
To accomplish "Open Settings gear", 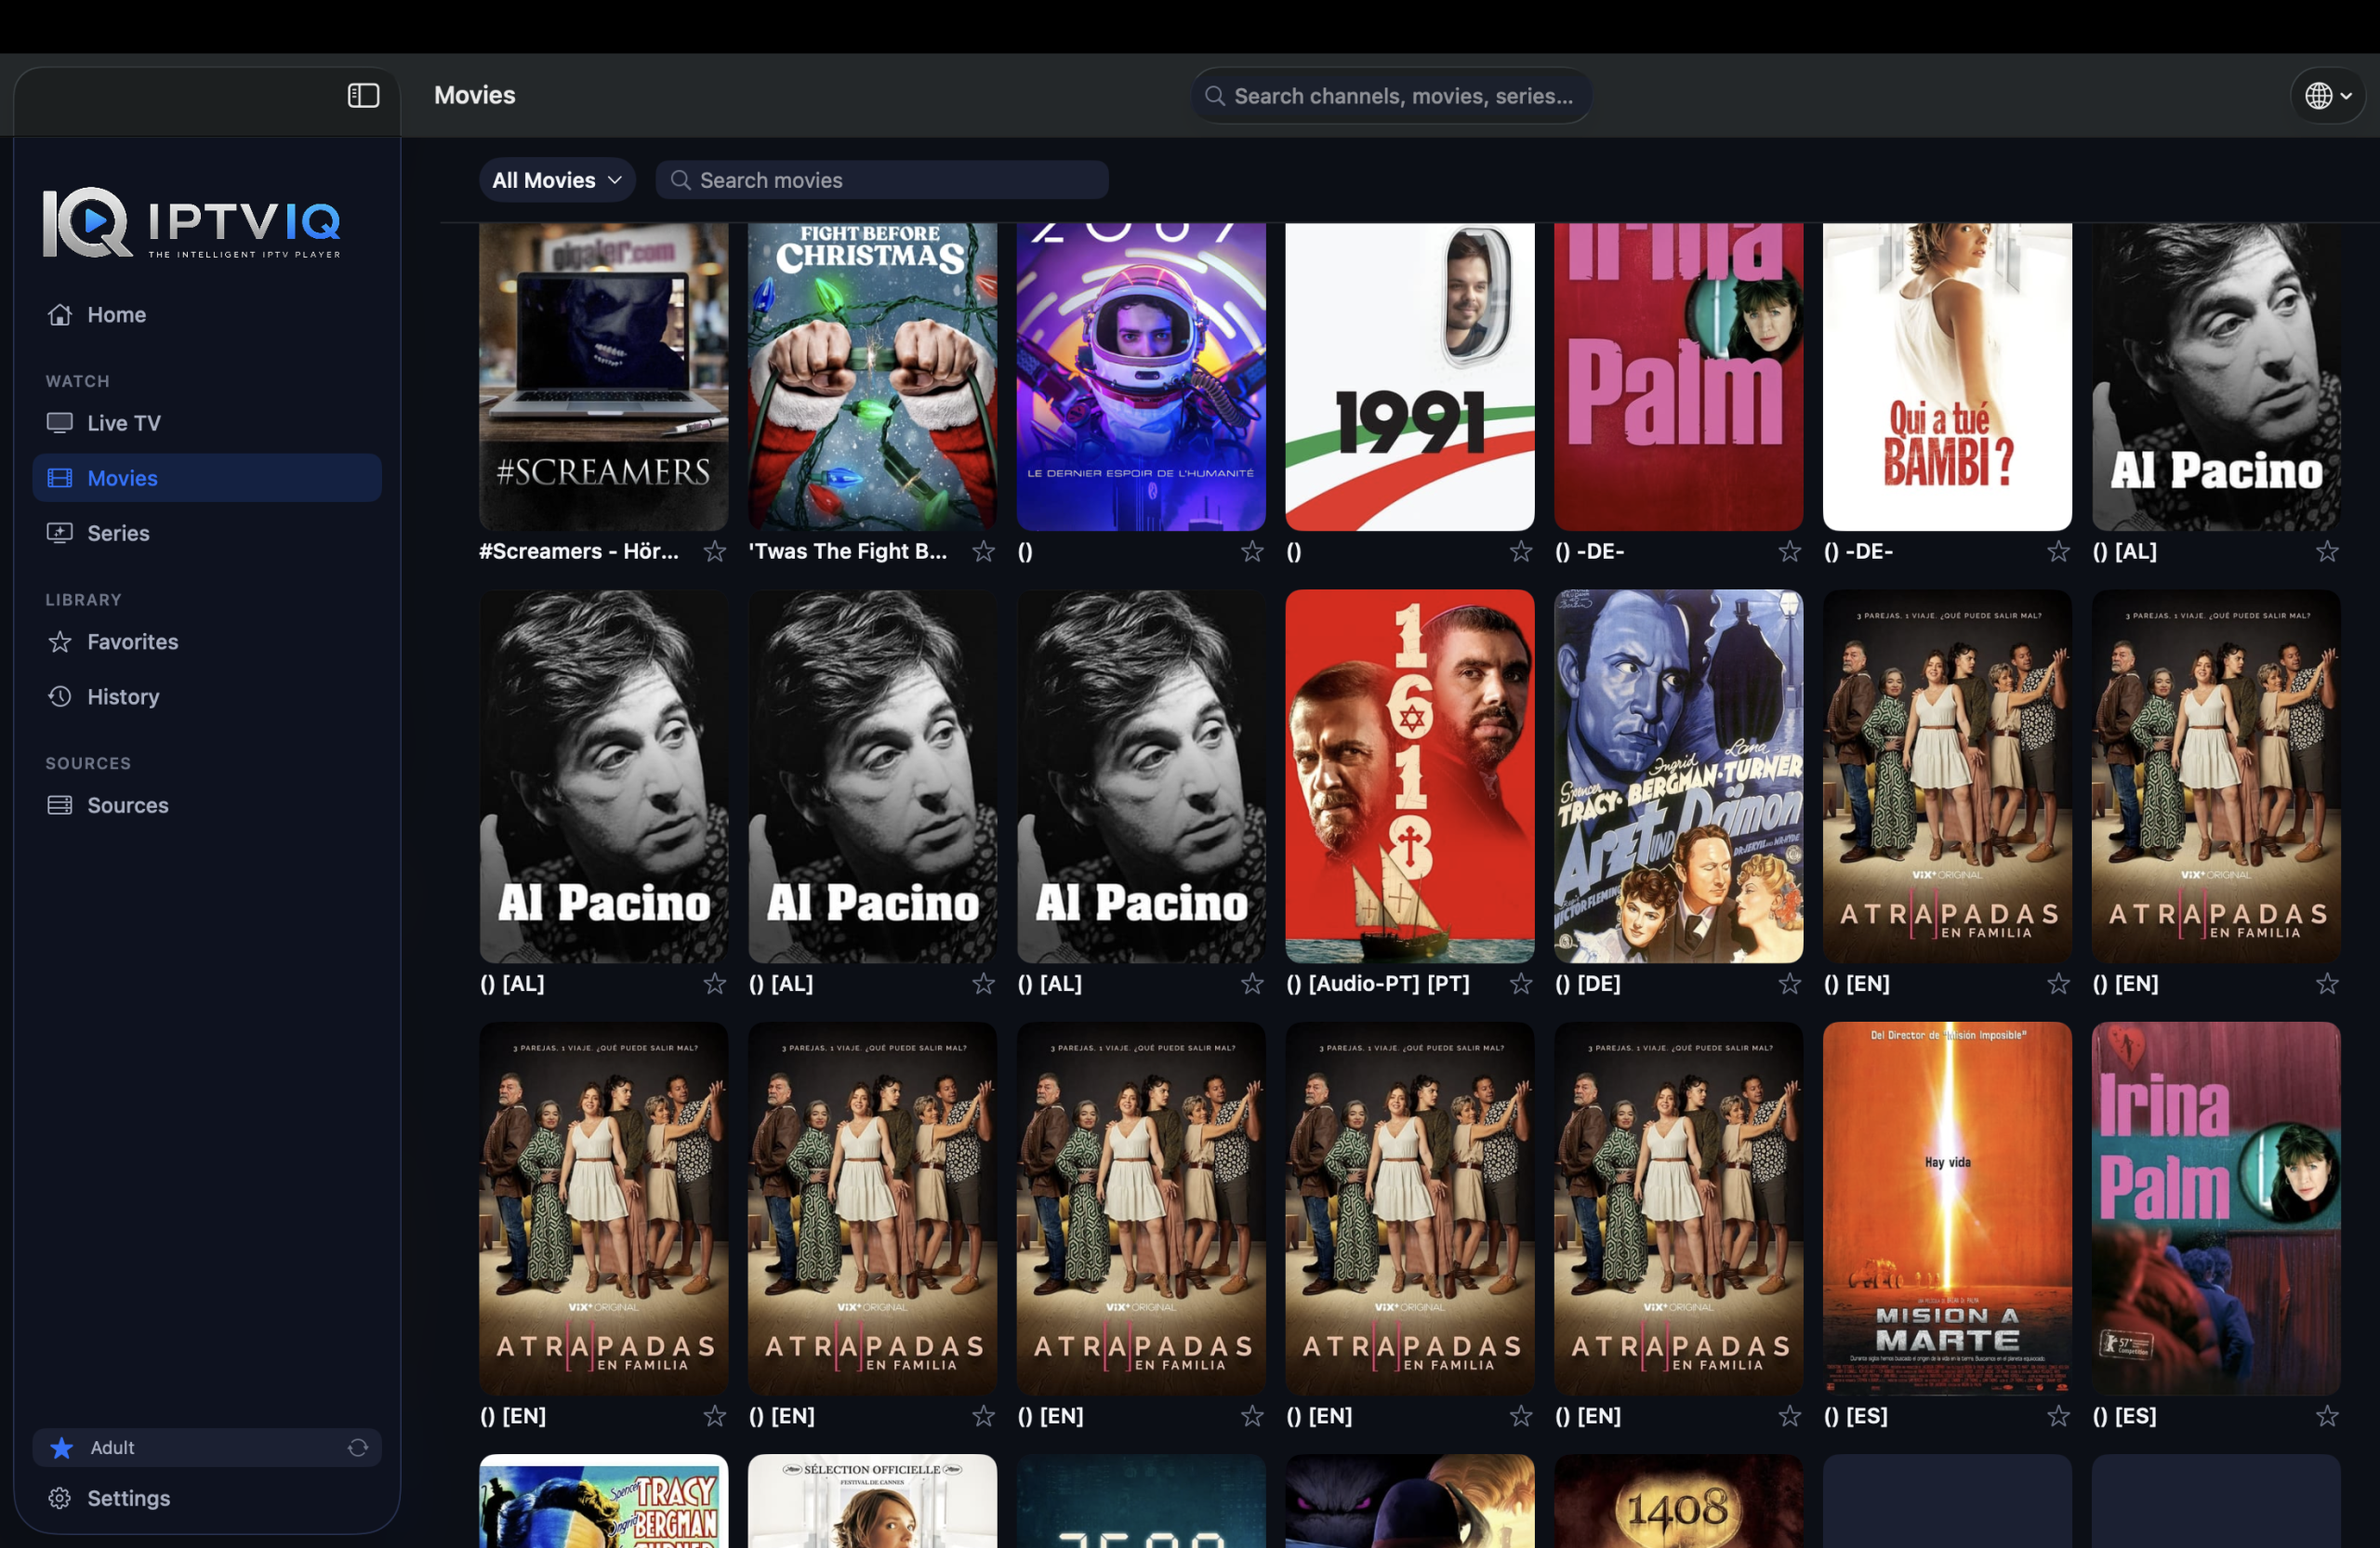I will click(60, 1498).
